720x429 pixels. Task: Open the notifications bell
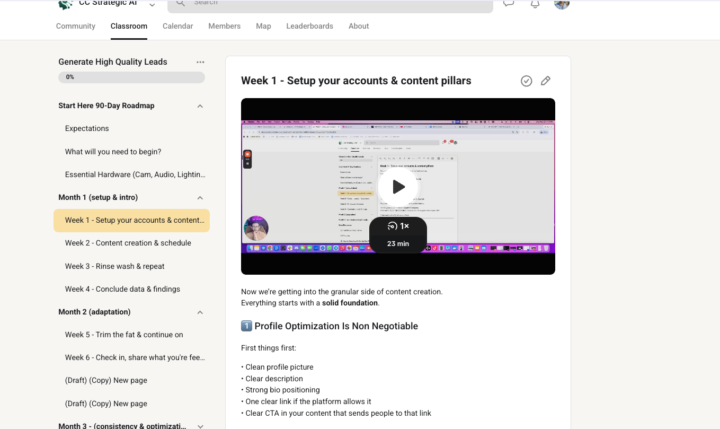[535, 4]
